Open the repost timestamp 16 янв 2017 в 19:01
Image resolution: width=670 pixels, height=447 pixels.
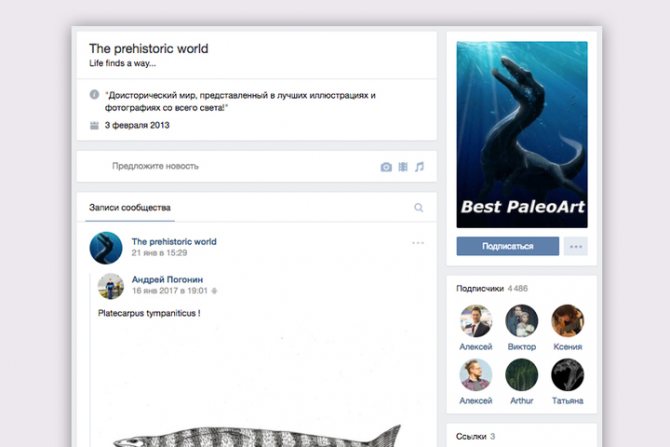pos(169,291)
